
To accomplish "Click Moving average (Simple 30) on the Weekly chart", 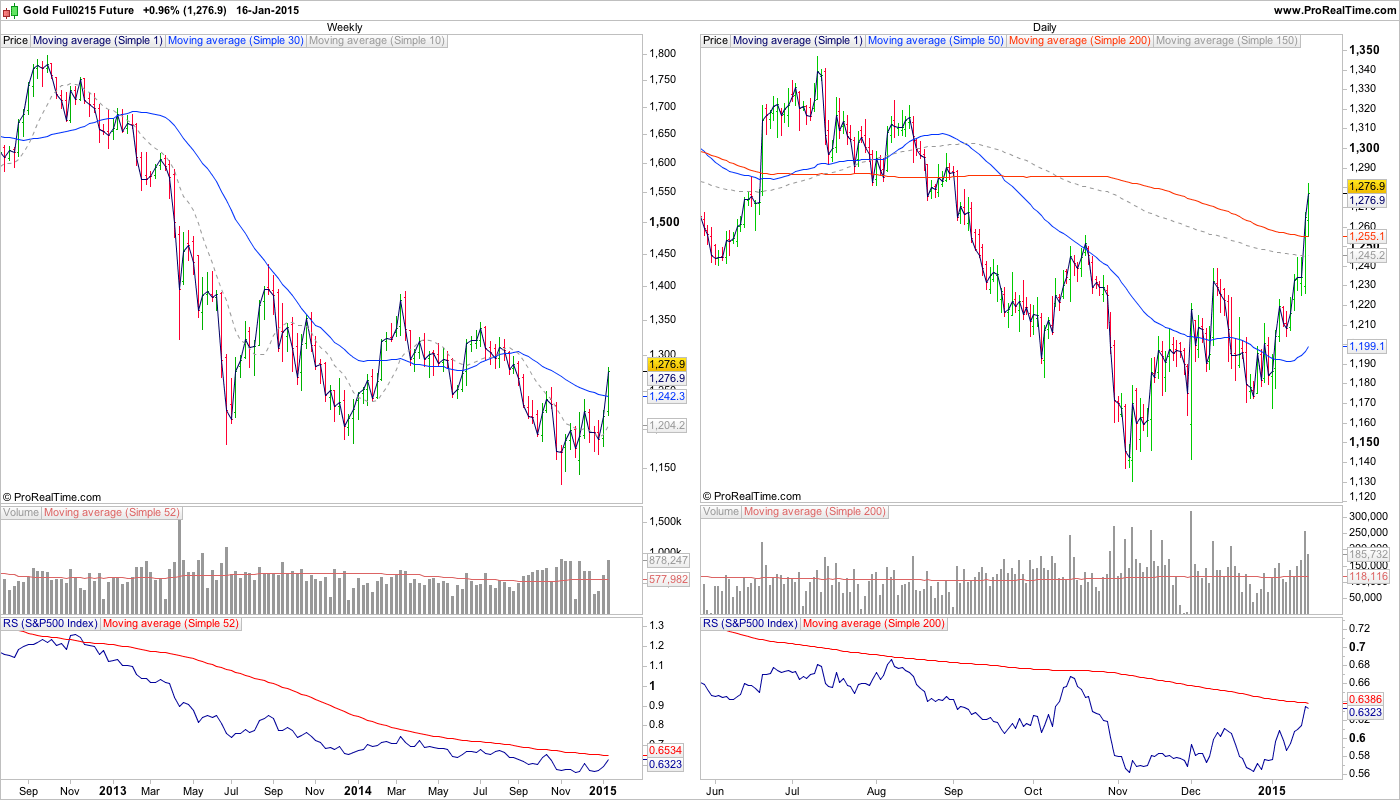I will [235, 41].
